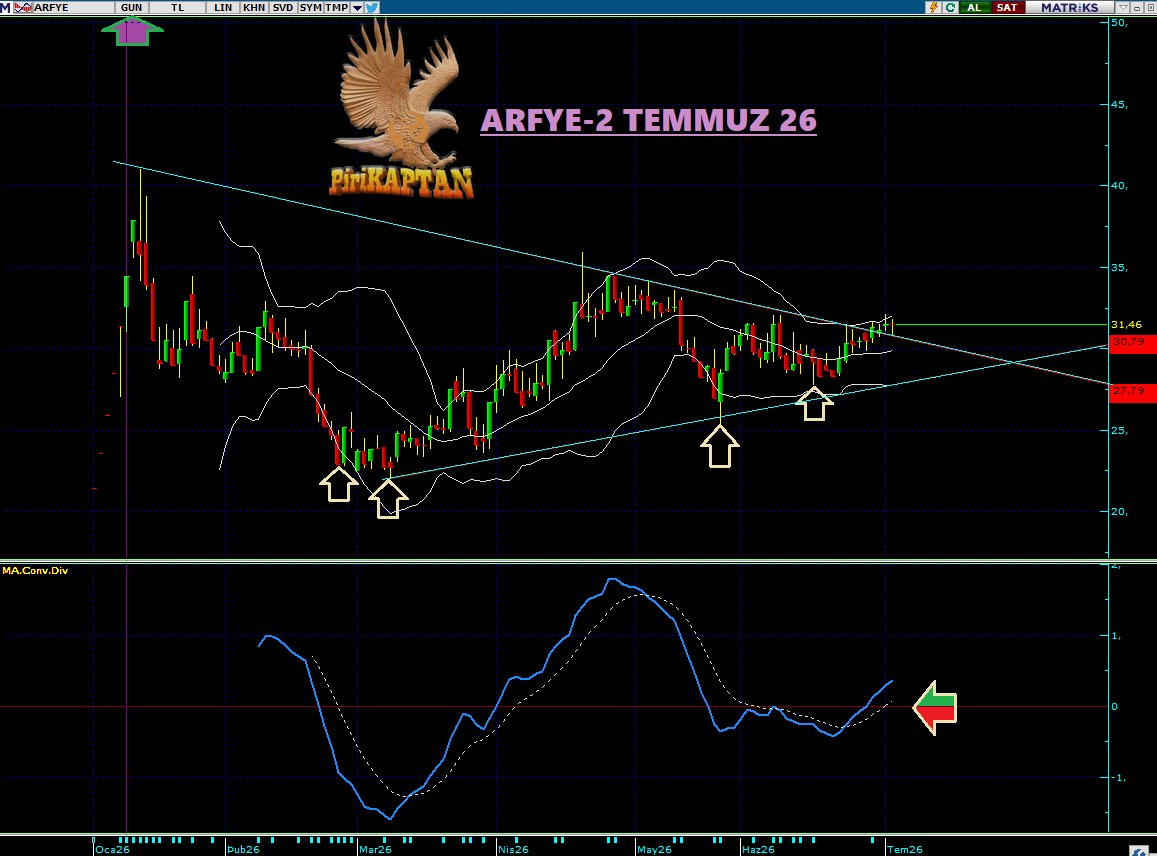Click the double-arrow scroll icon at bottom right

(x=1141, y=851)
